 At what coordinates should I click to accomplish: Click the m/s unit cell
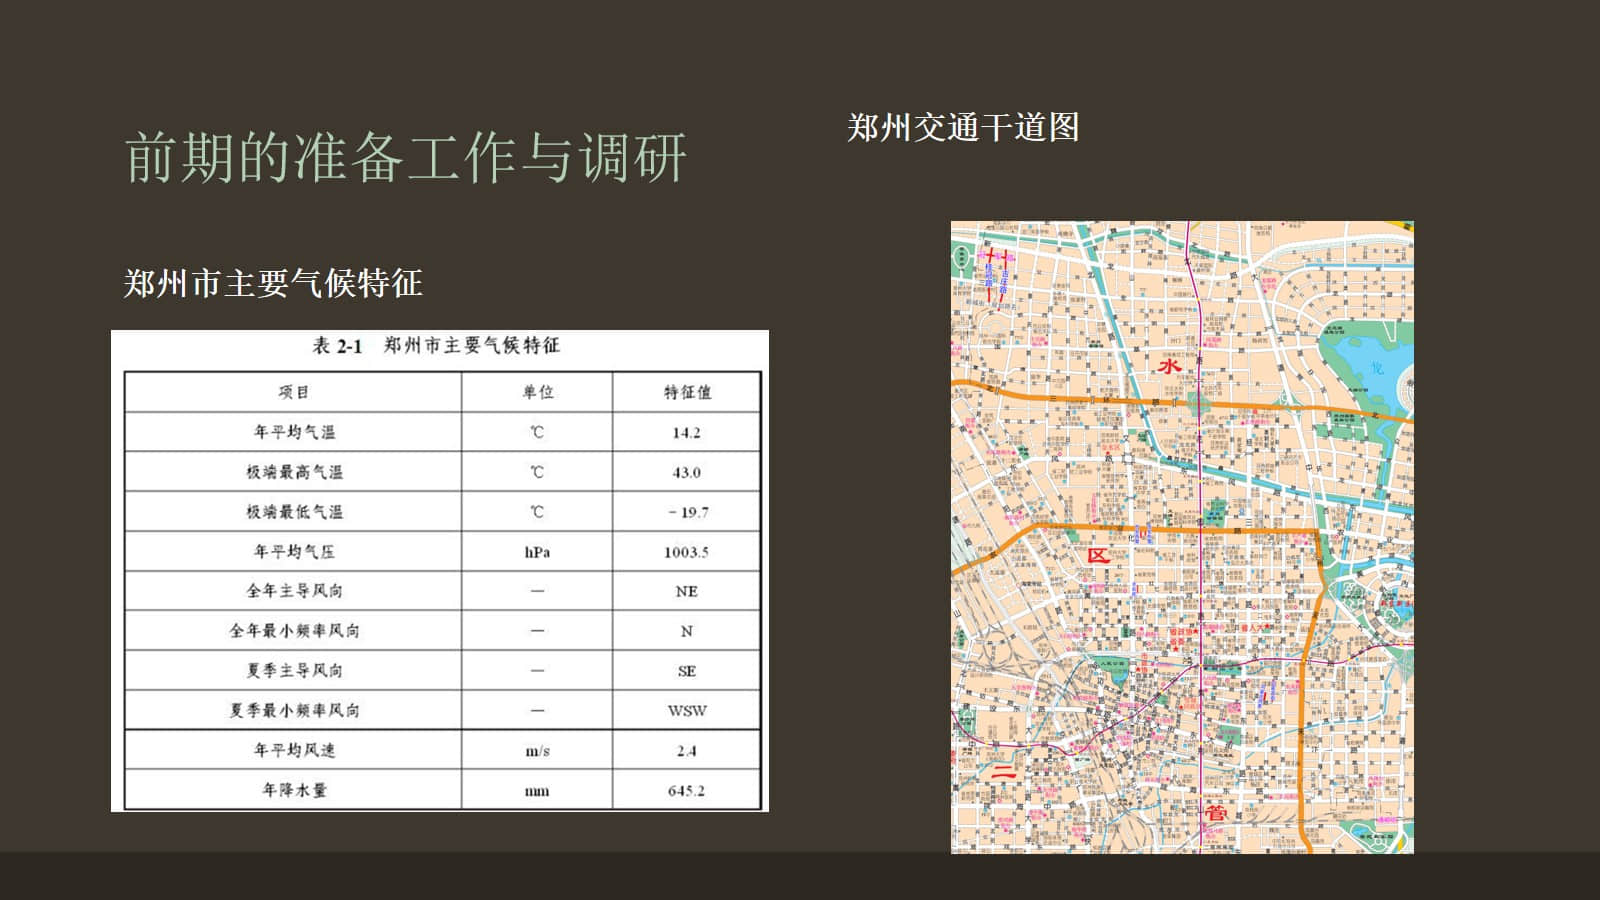[537, 750]
